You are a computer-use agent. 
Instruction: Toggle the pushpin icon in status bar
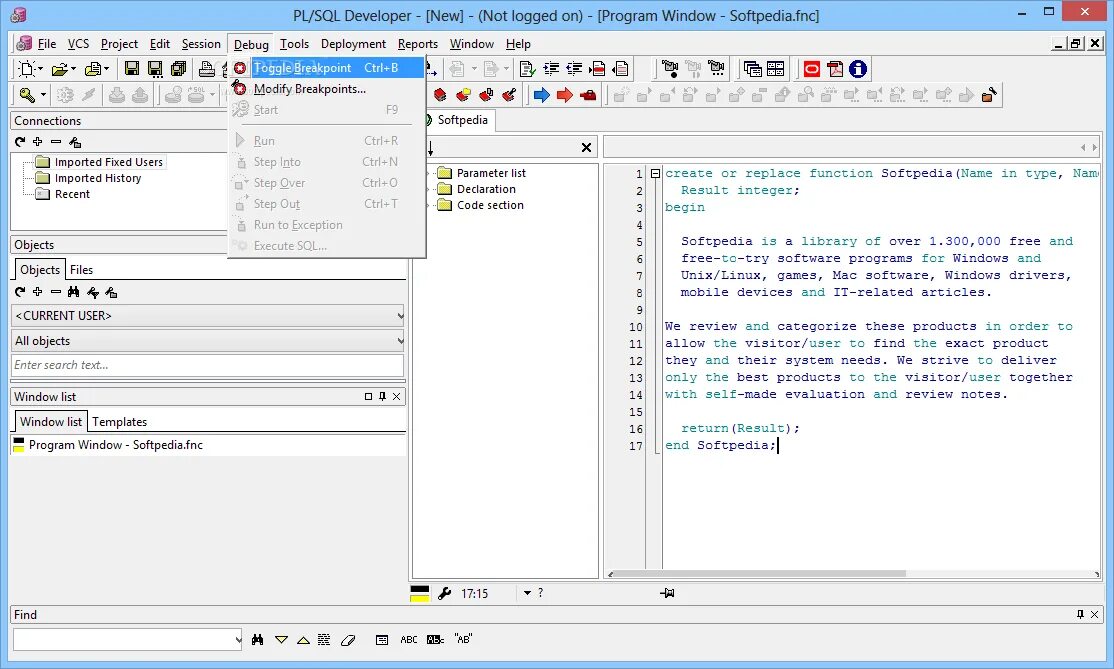(x=667, y=593)
